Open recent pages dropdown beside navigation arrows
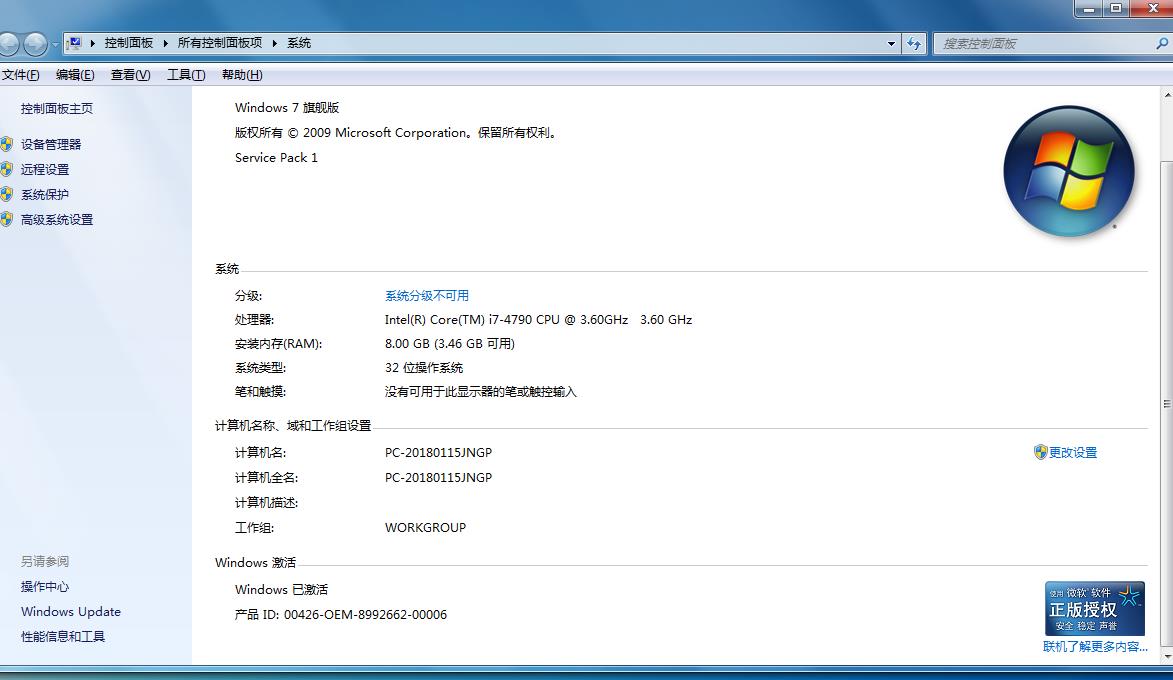The image size is (1173, 680). click(x=55, y=44)
